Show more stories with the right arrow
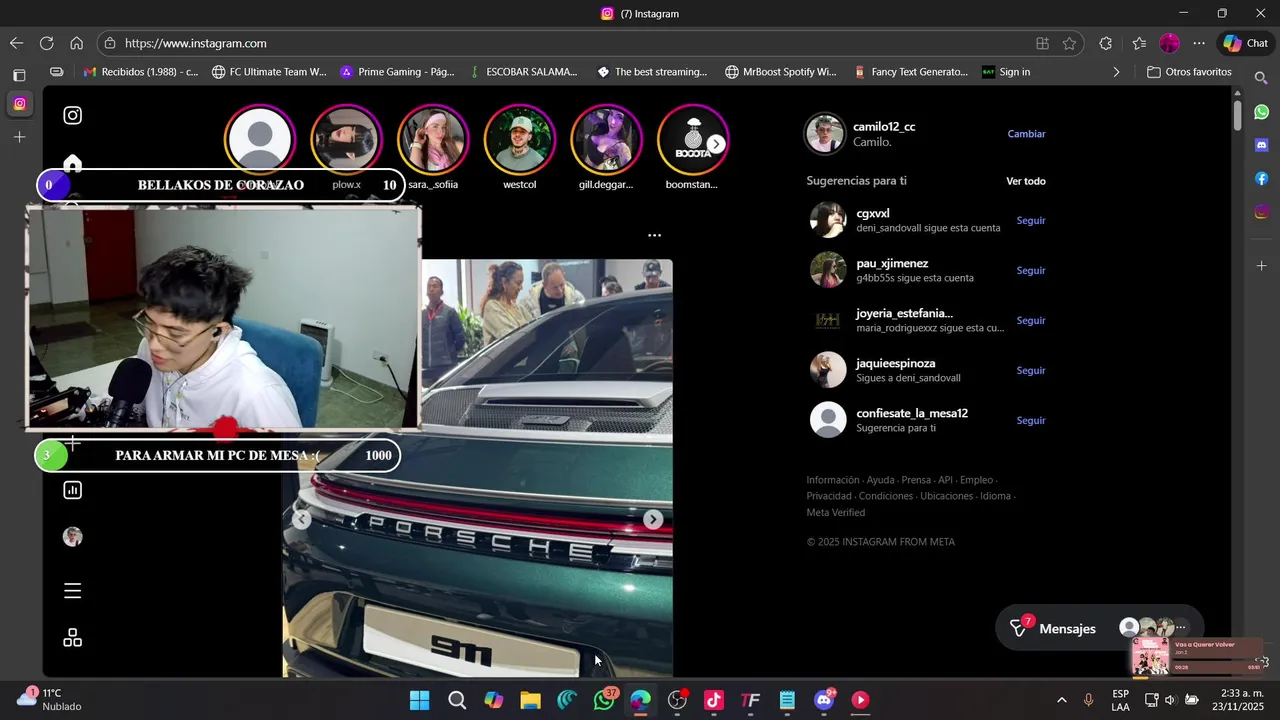Screen dimensions: 1280x720 (x=716, y=144)
